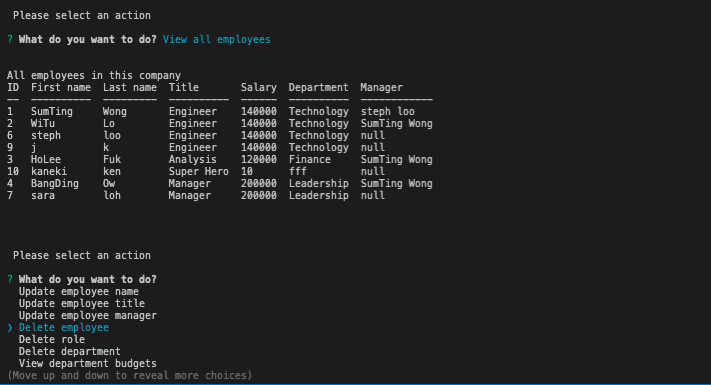The image size is (711, 385).
Task: Click the 'Title' column header
Action: pyautogui.click(x=184, y=88)
